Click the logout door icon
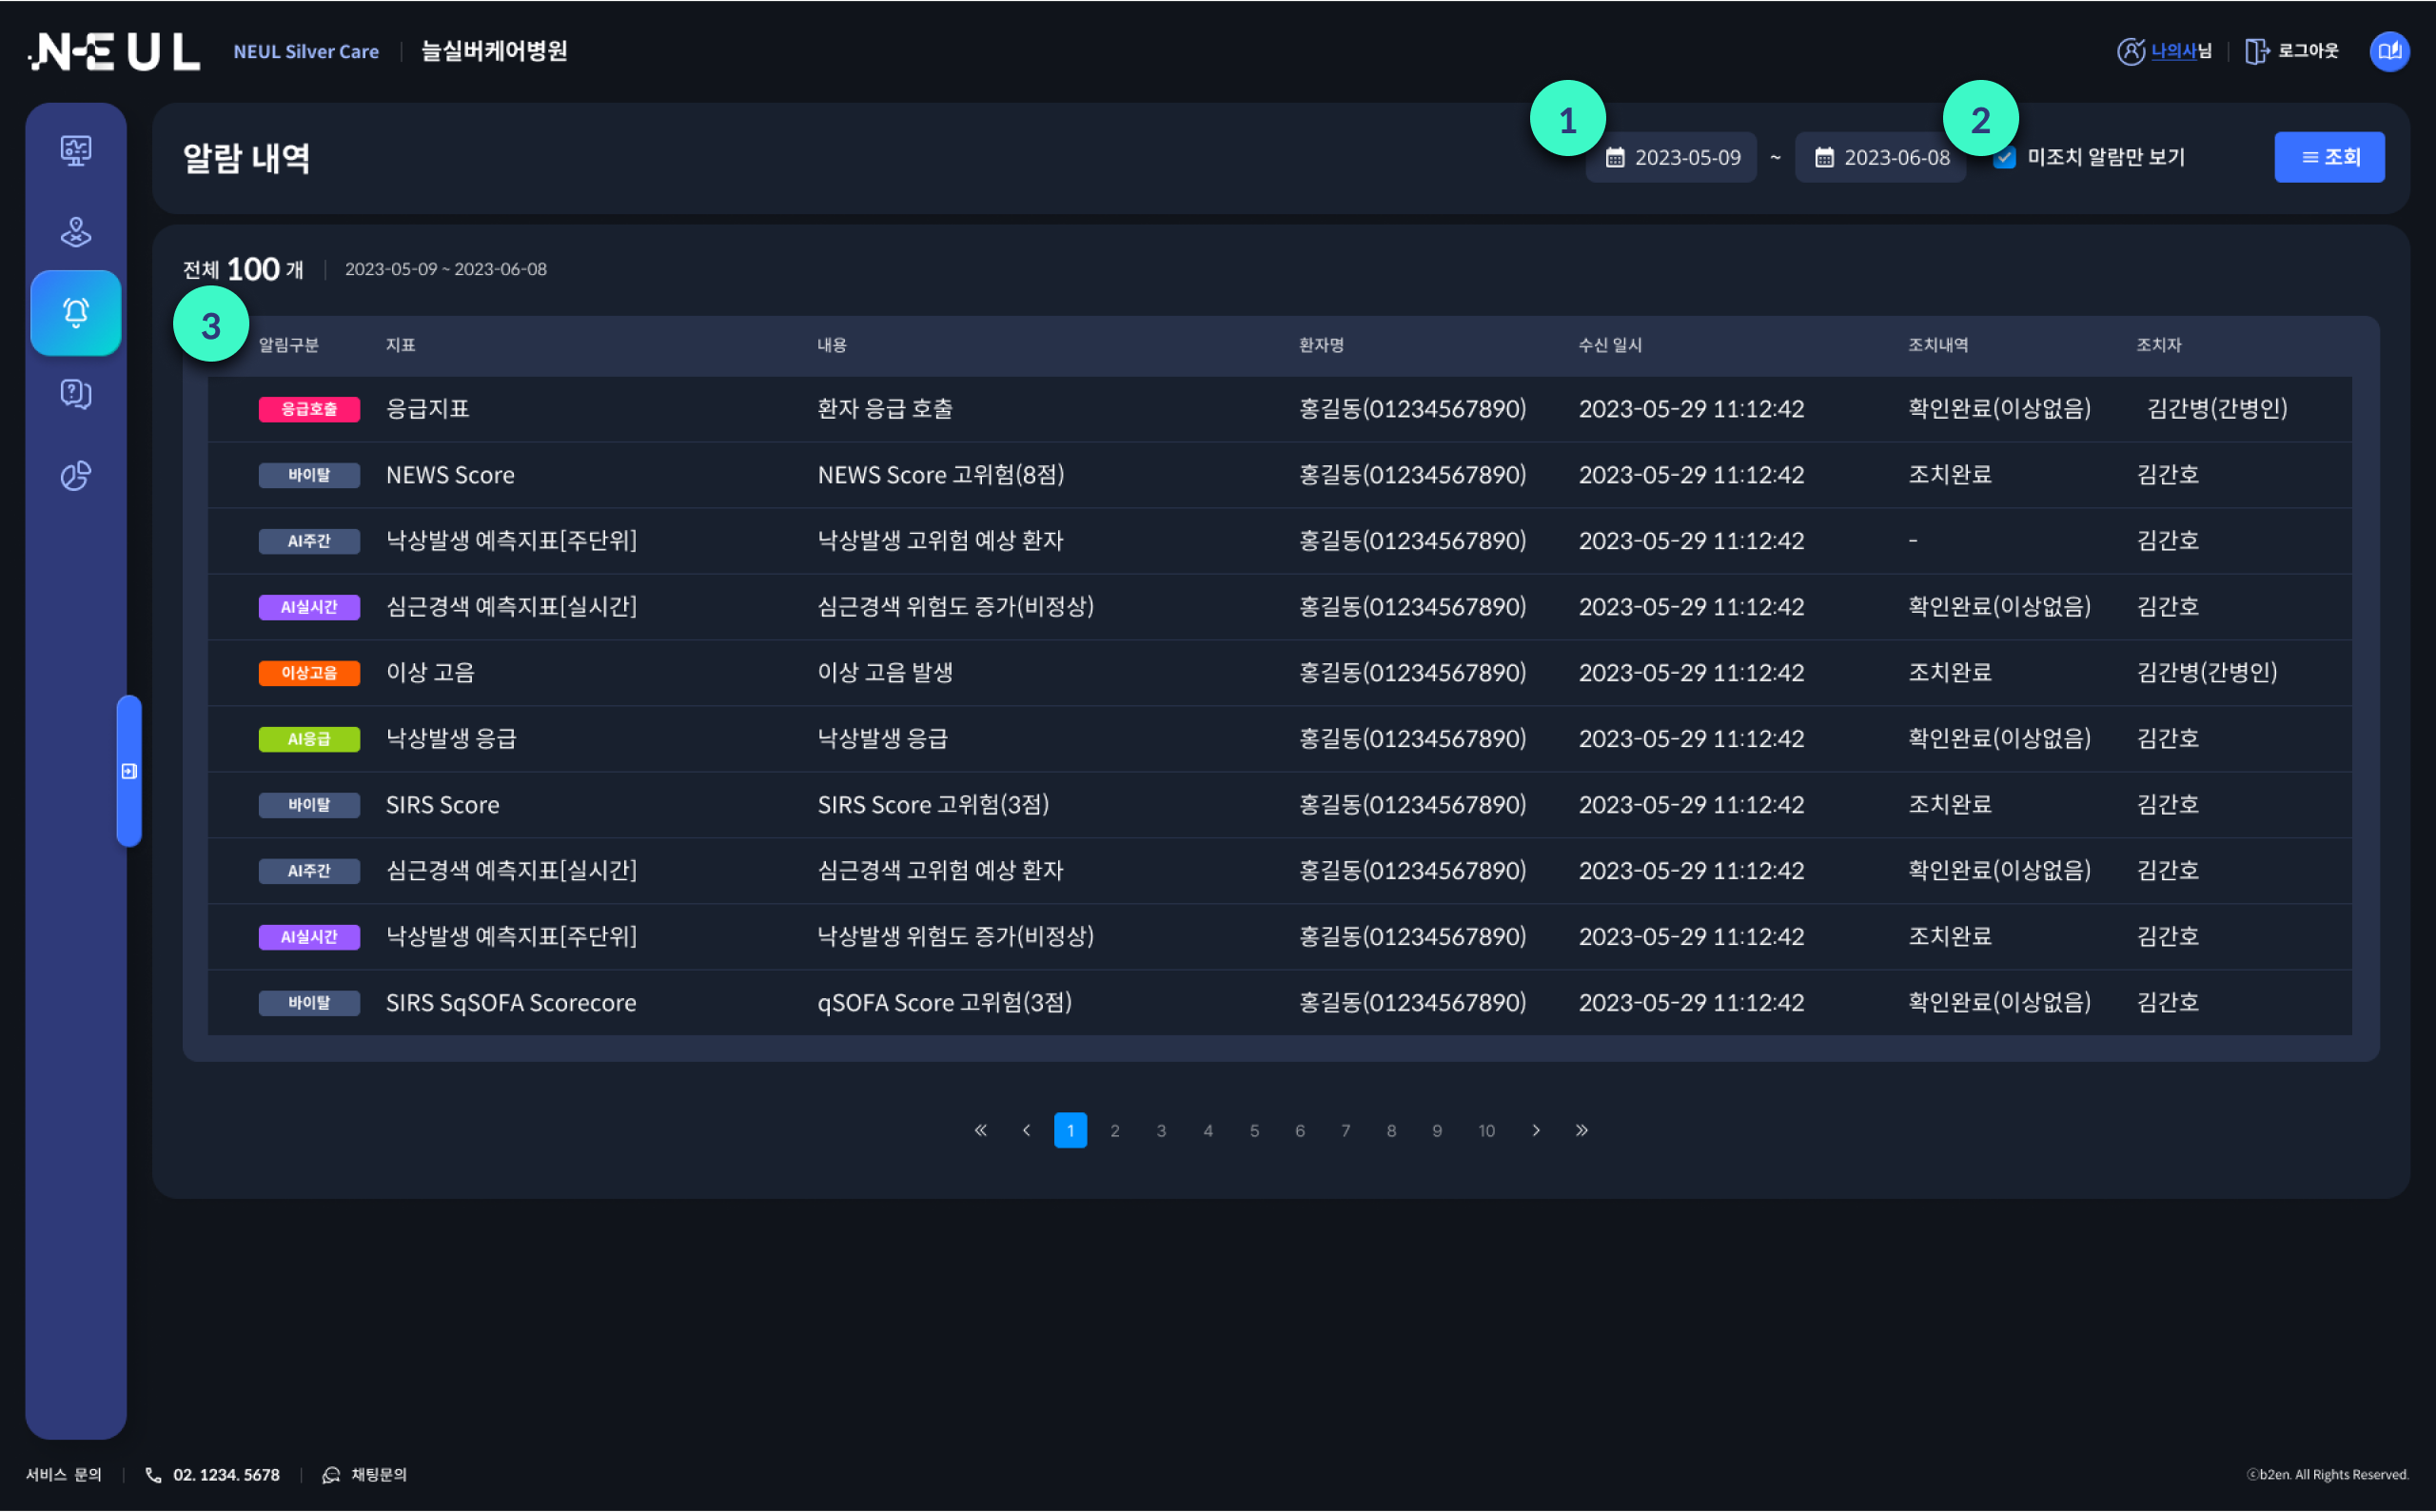Viewport: 2436px width, 1512px height. [x=2256, y=51]
